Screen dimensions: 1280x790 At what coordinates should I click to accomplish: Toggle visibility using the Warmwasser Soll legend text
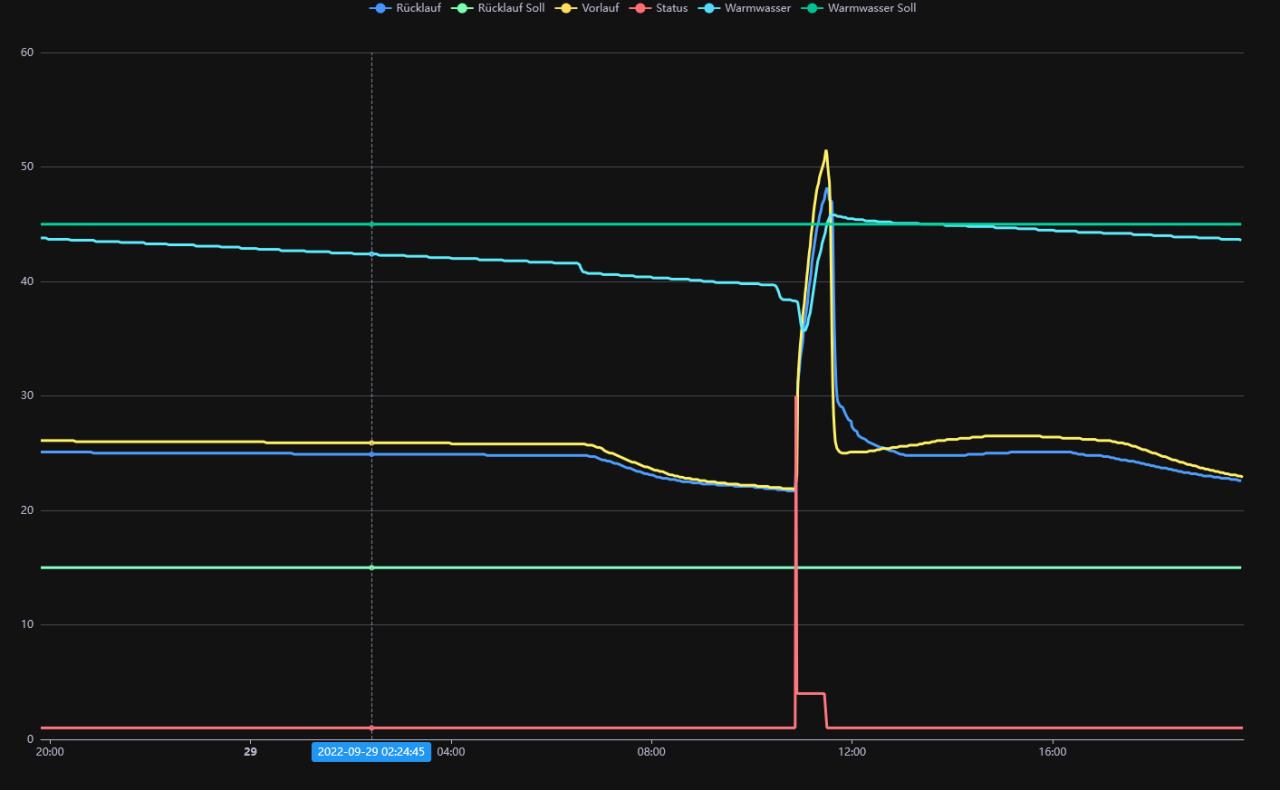pos(871,8)
